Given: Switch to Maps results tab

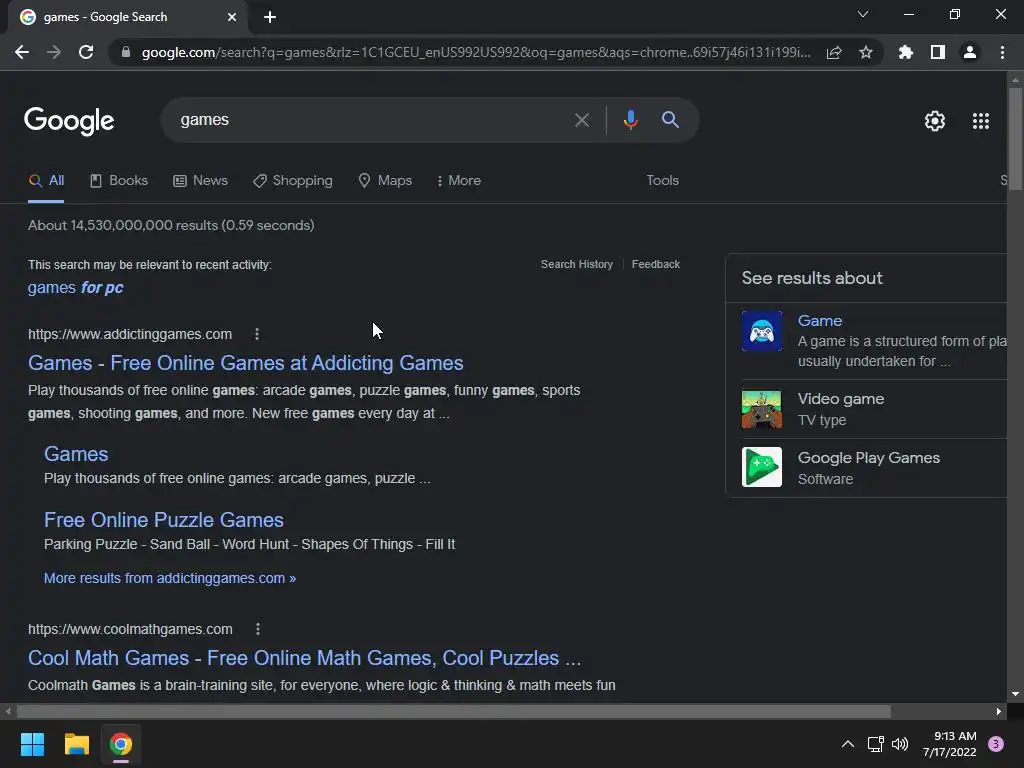Looking at the screenshot, I should click(385, 181).
